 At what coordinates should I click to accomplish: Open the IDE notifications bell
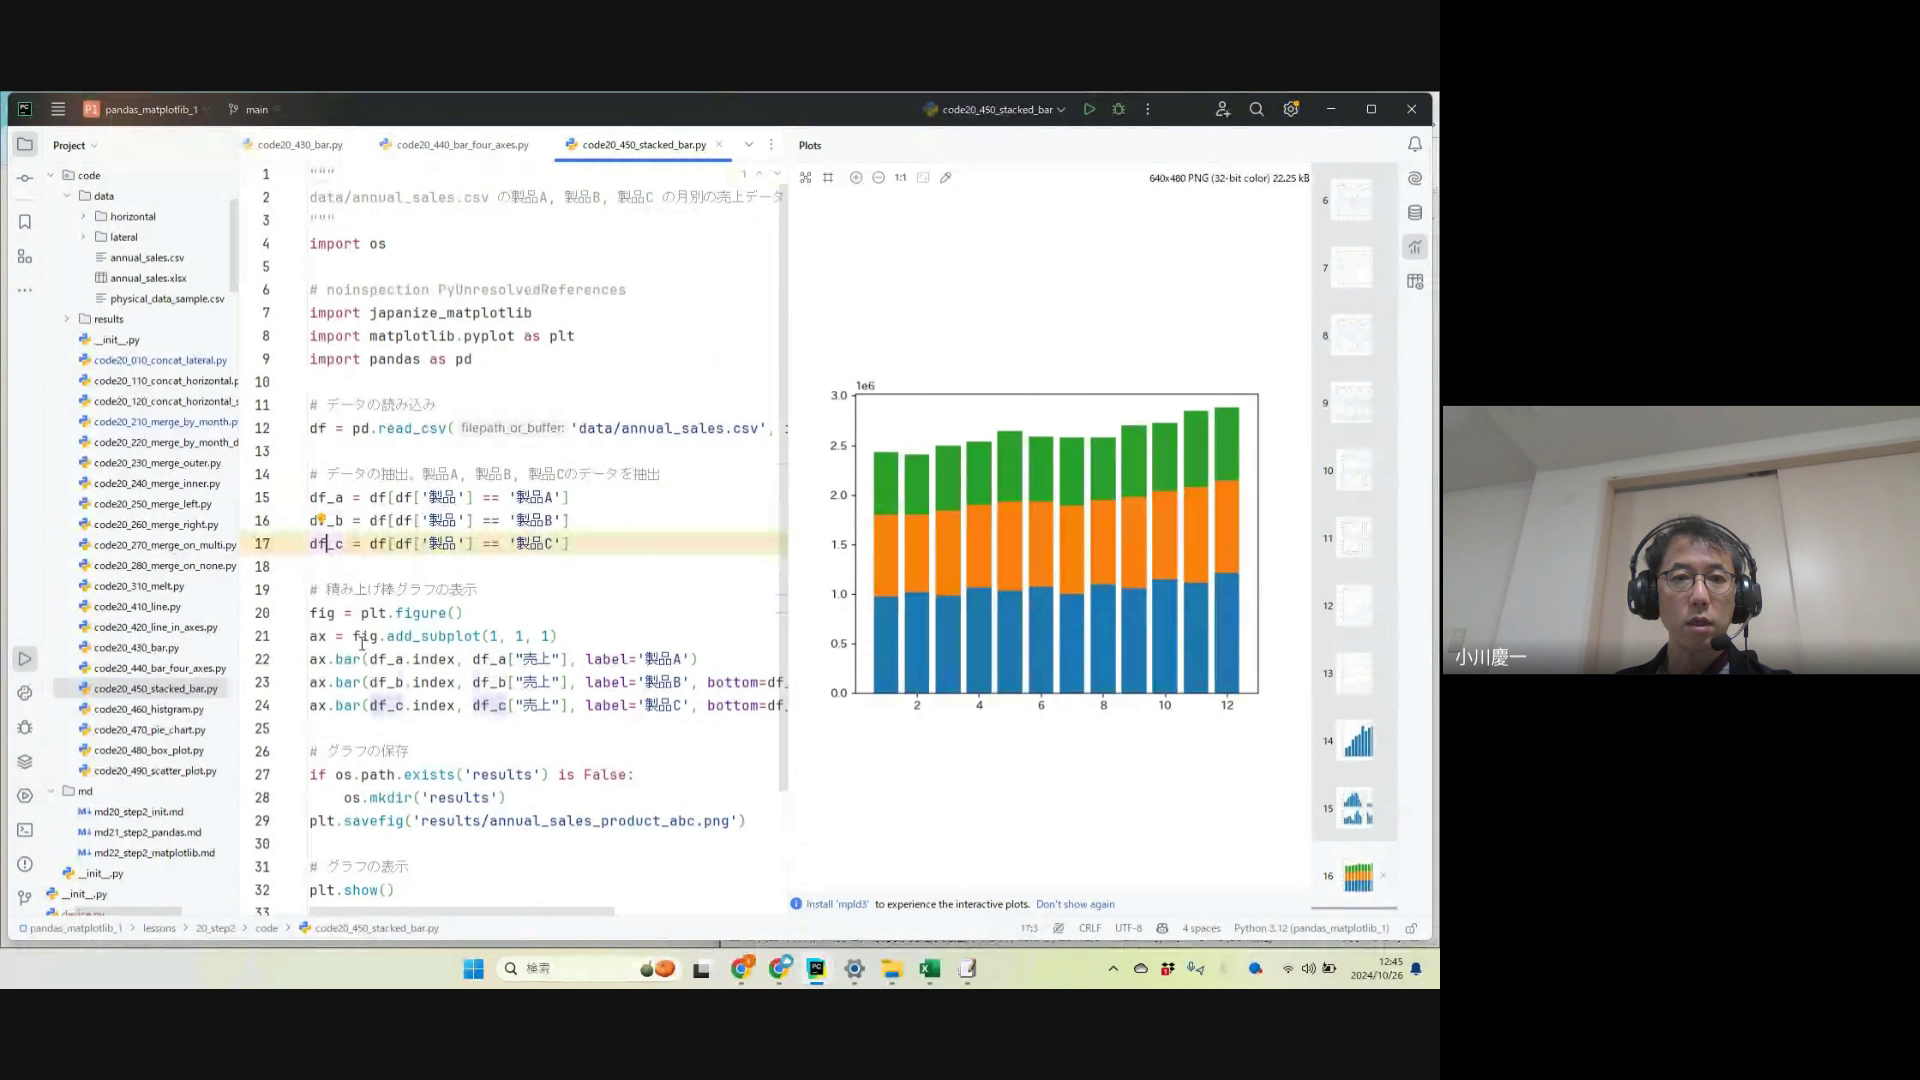click(1415, 145)
